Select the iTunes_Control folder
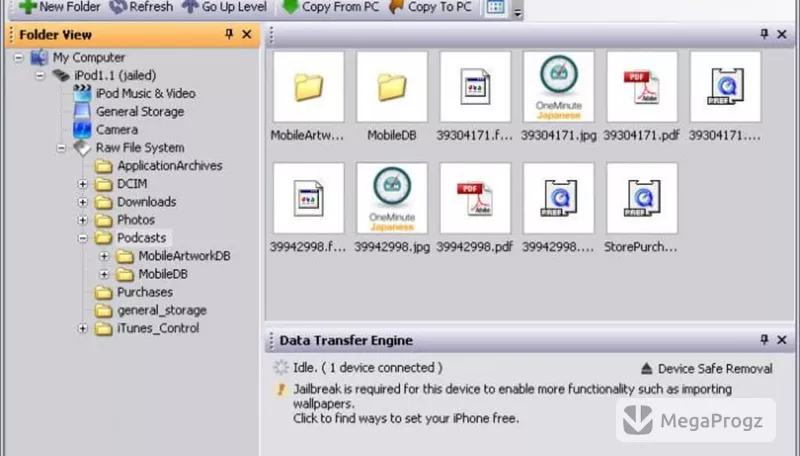The height and width of the screenshot is (456, 800). click(x=158, y=328)
